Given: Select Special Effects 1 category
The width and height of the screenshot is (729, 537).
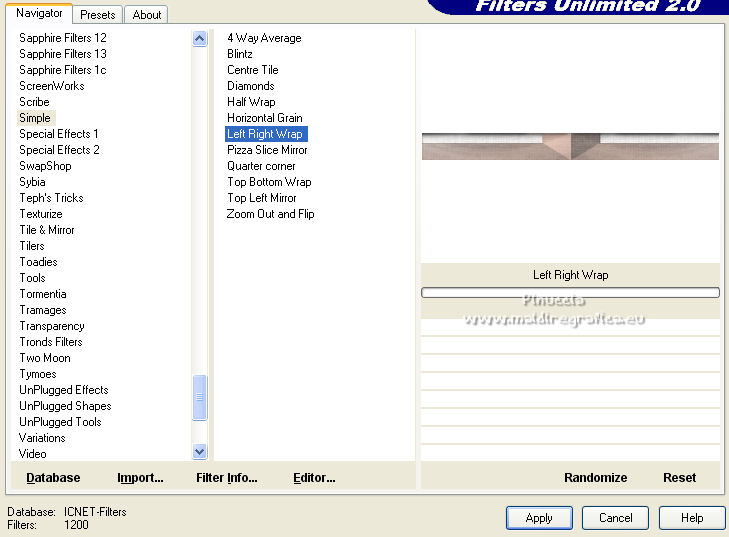Looking at the screenshot, I should coord(59,134).
